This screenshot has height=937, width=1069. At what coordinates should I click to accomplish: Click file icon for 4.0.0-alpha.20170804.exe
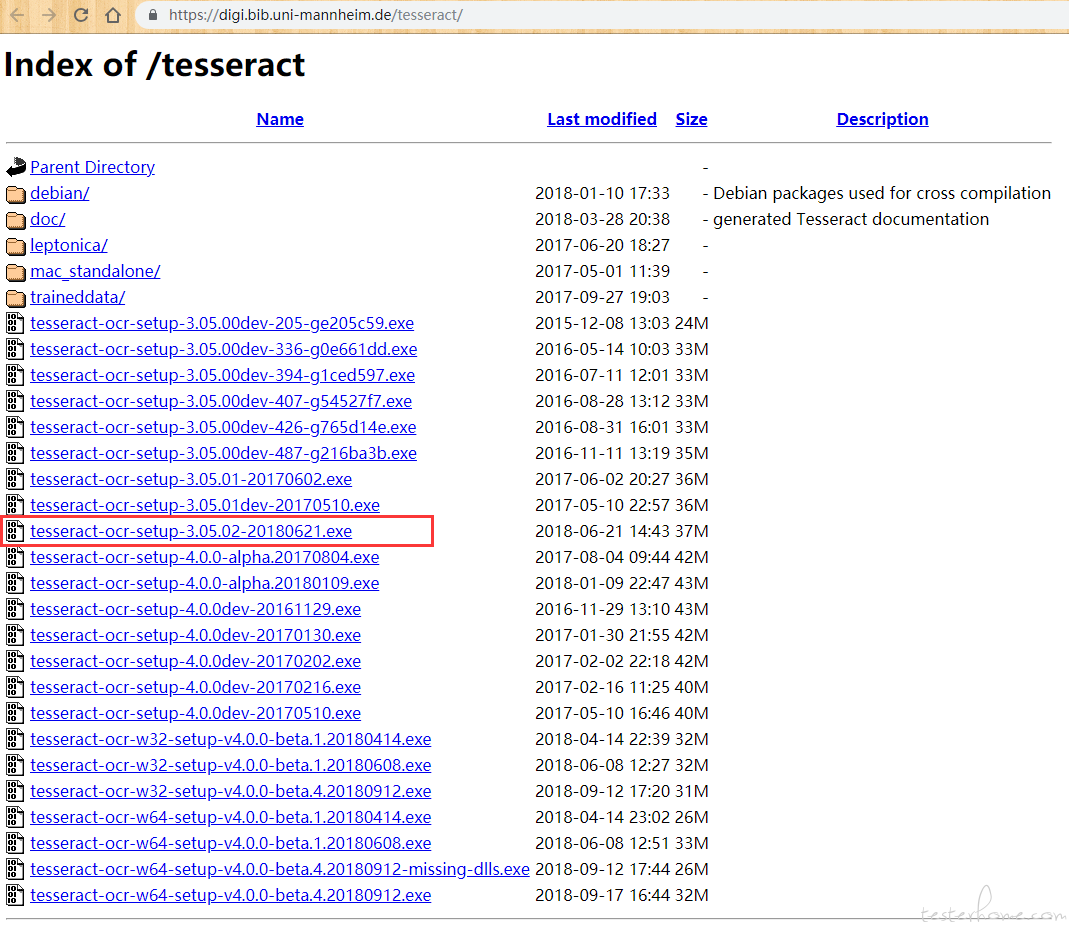[x=15, y=557]
